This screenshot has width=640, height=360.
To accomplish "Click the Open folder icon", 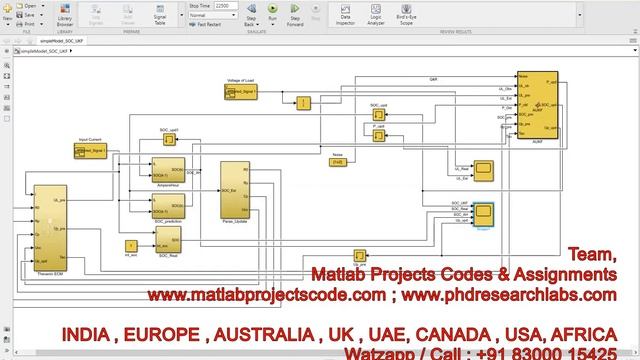I will 19,6.
